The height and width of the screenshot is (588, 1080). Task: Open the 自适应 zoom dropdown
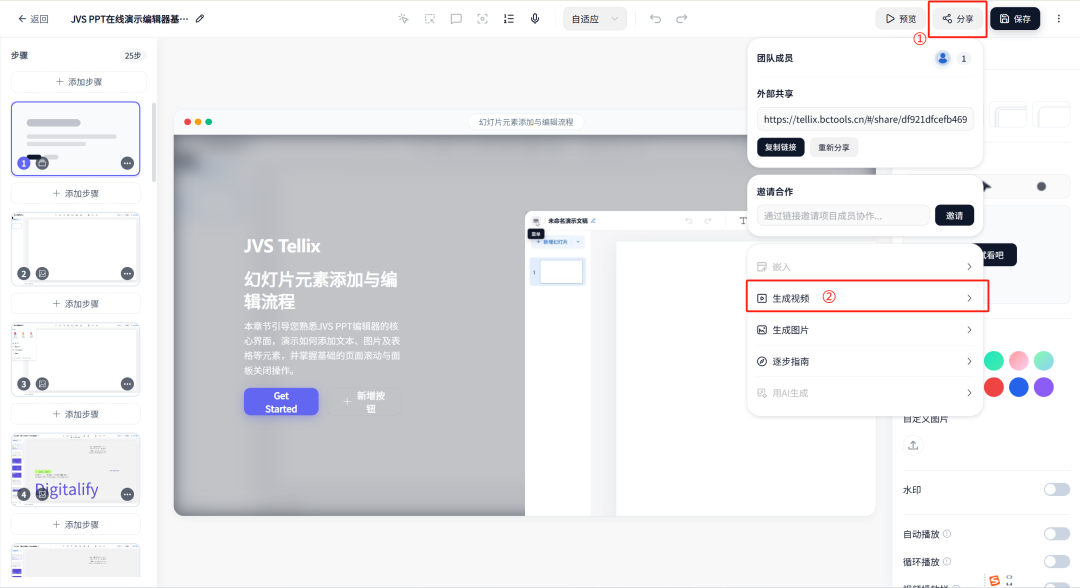click(x=594, y=19)
